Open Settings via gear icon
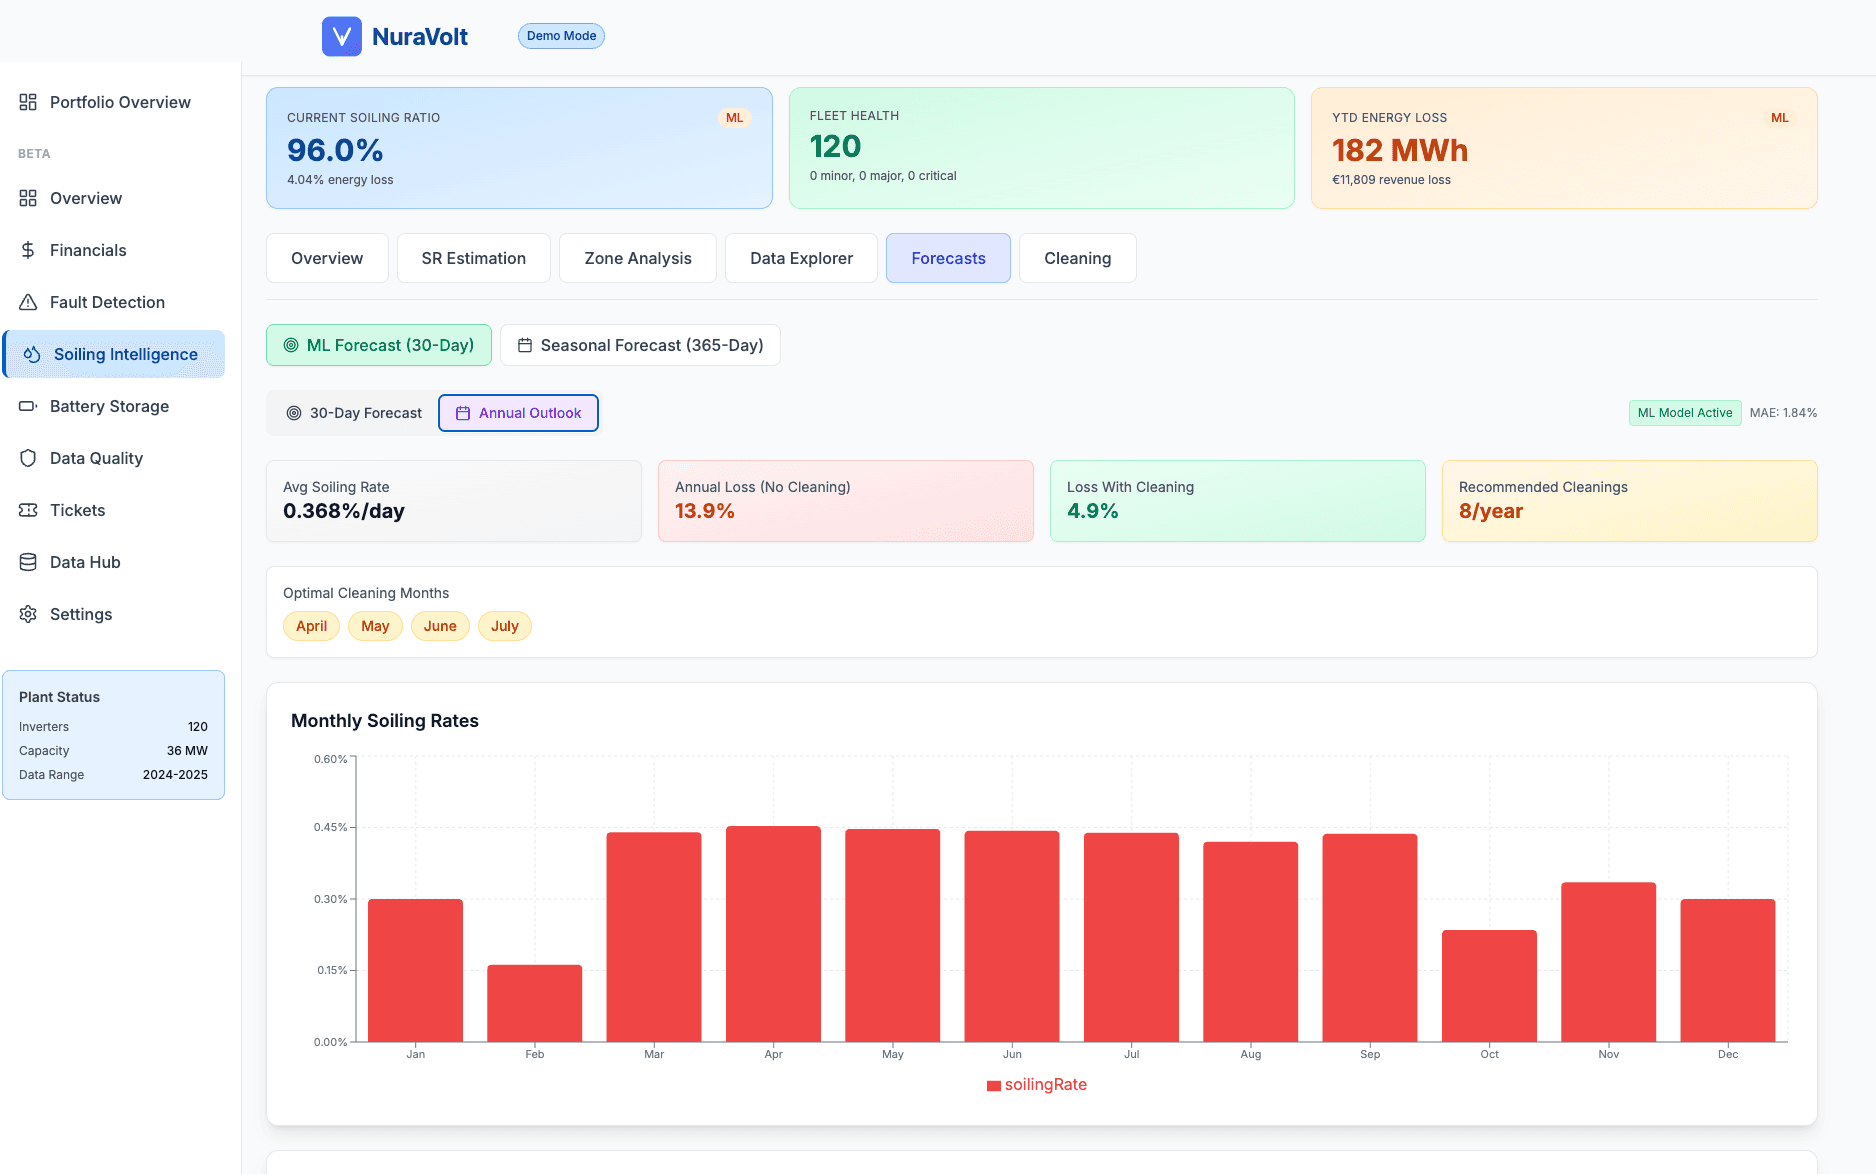This screenshot has height=1174, width=1876. coord(28,614)
